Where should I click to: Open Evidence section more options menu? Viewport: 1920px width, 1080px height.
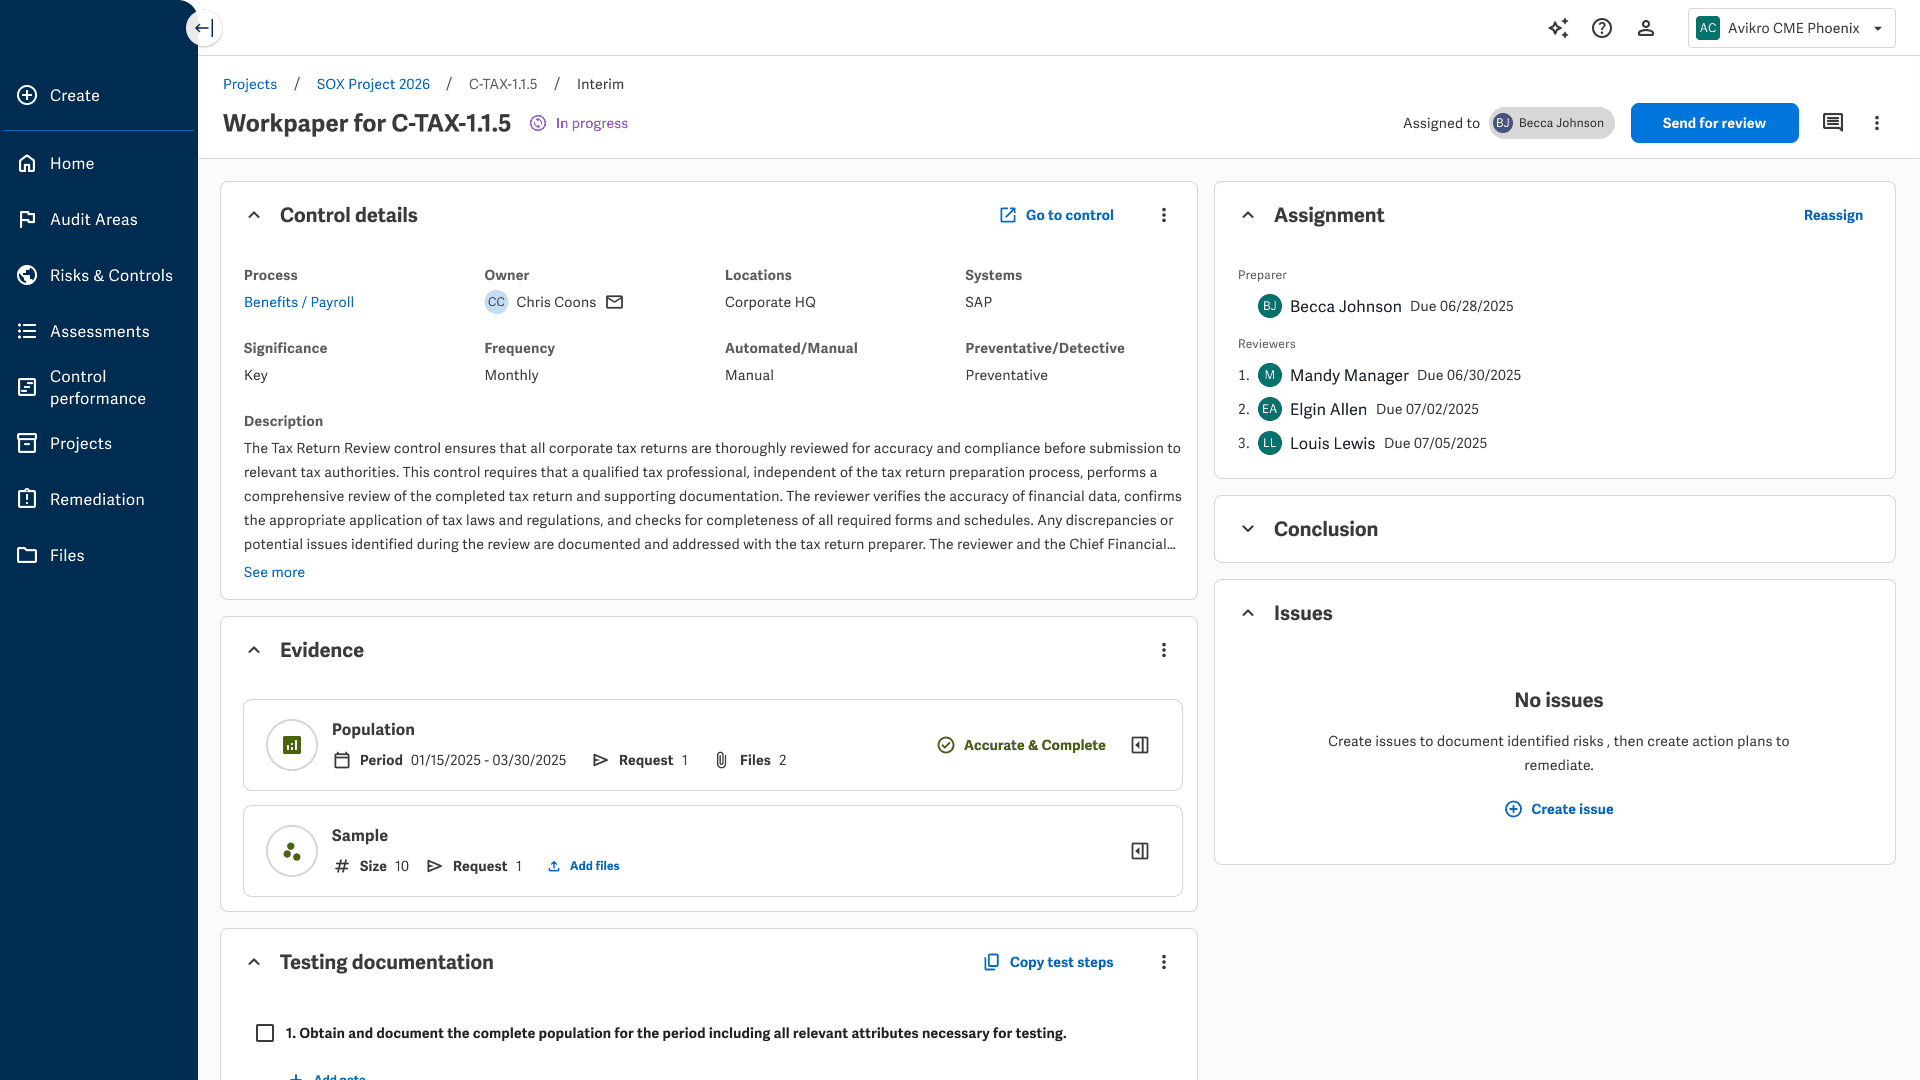pyautogui.click(x=1164, y=650)
